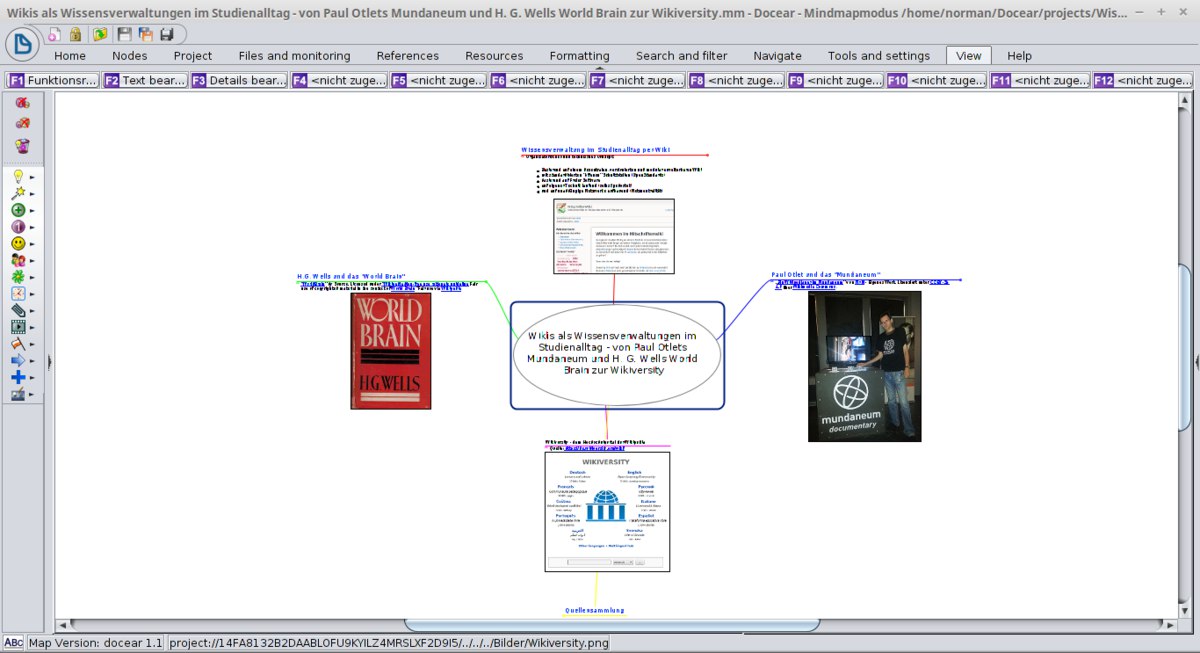This screenshot has width=1200, height=653.
Task: Select the Quellensammlung node
Action: [x=594, y=610]
